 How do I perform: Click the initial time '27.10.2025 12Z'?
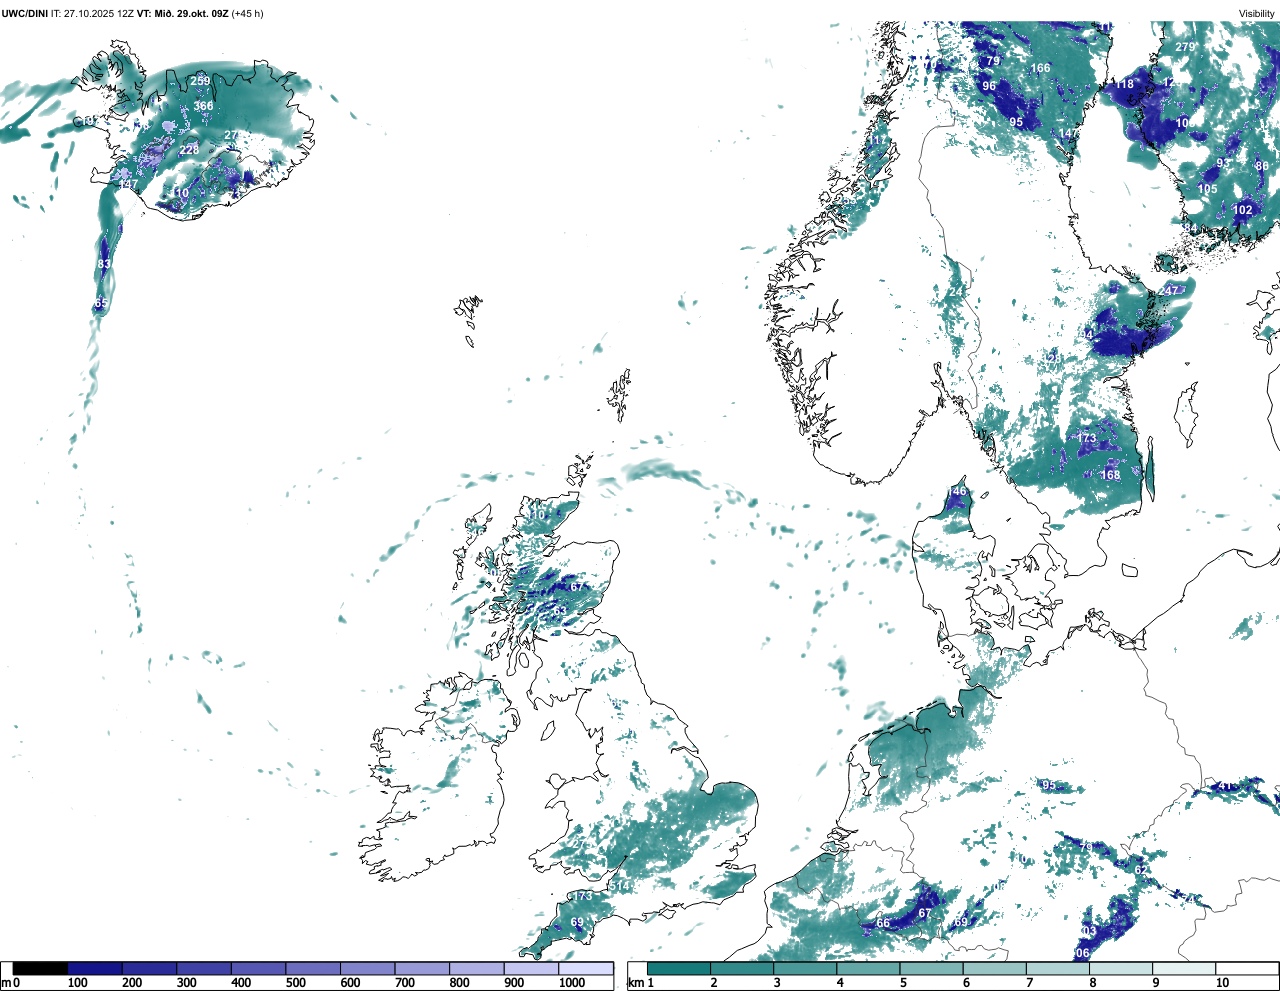(x=99, y=14)
